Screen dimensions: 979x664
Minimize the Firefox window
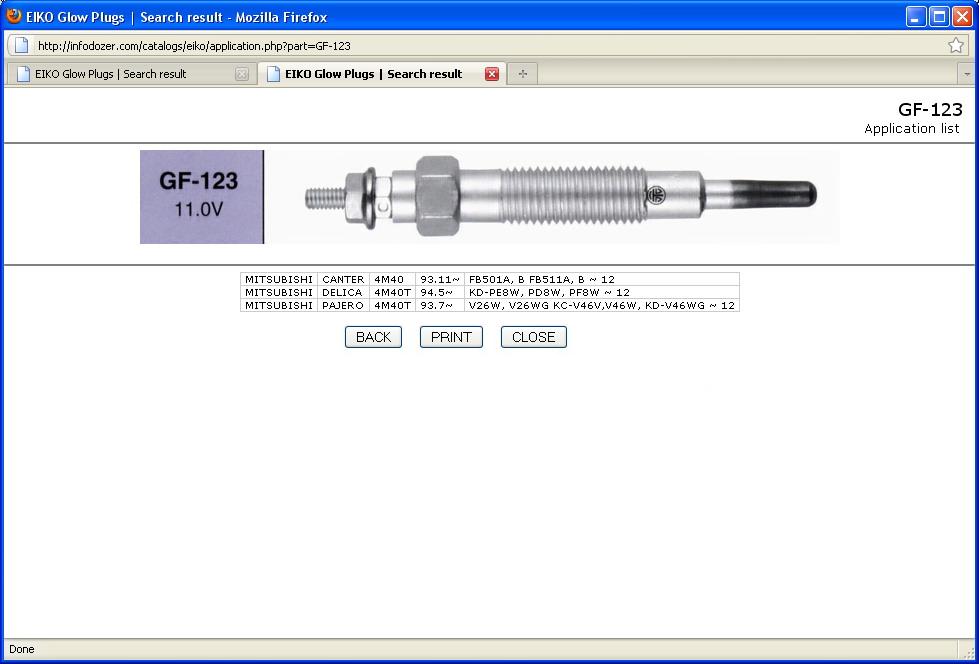click(x=916, y=16)
